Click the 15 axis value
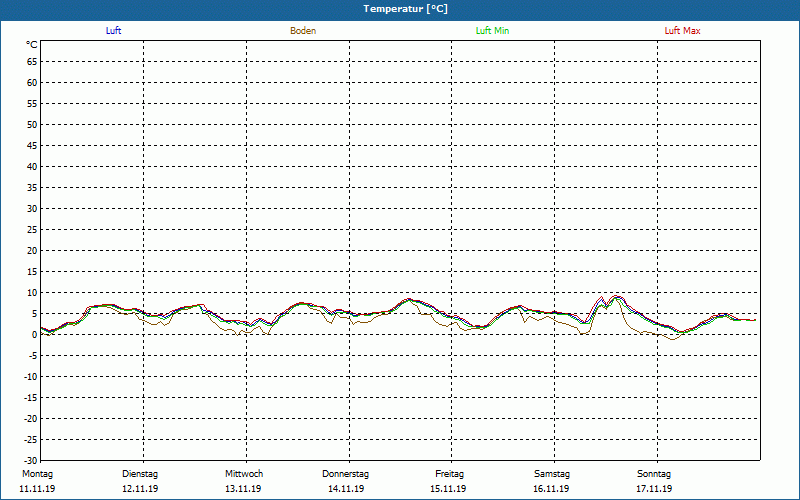The width and height of the screenshot is (800, 500). click(32, 271)
